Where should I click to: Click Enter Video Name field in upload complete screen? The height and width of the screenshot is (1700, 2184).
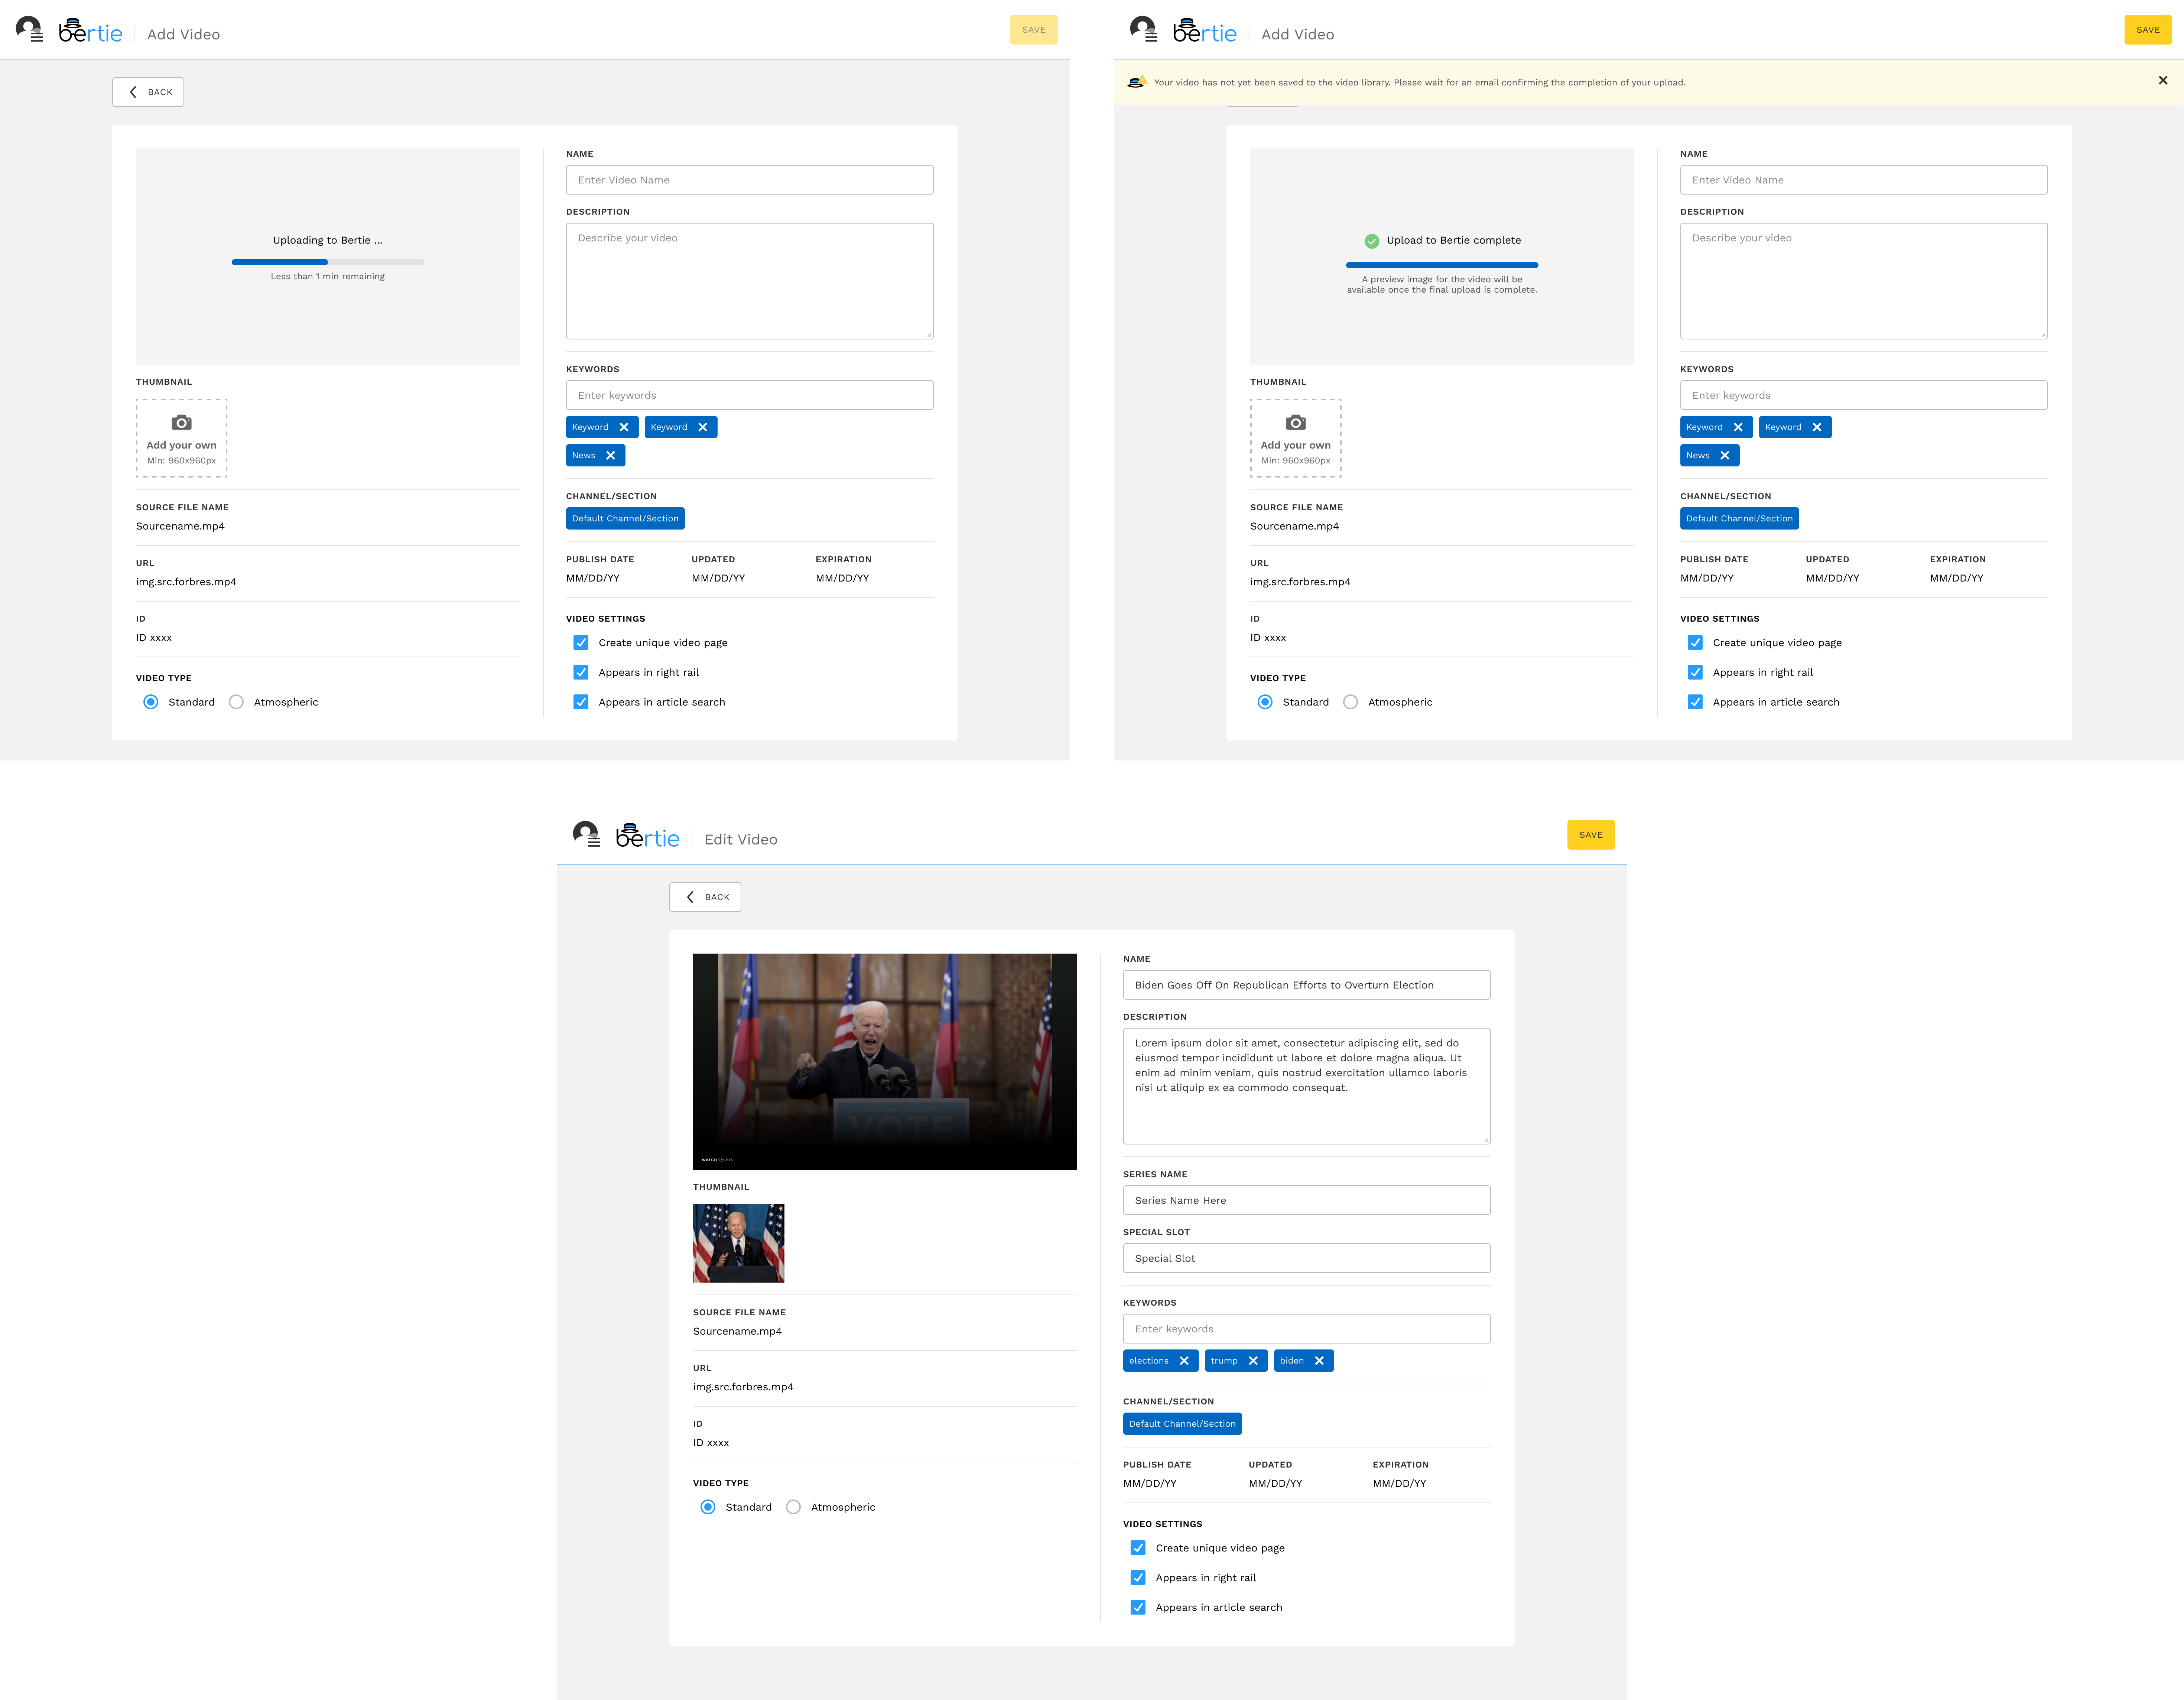tap(1863, 180)
